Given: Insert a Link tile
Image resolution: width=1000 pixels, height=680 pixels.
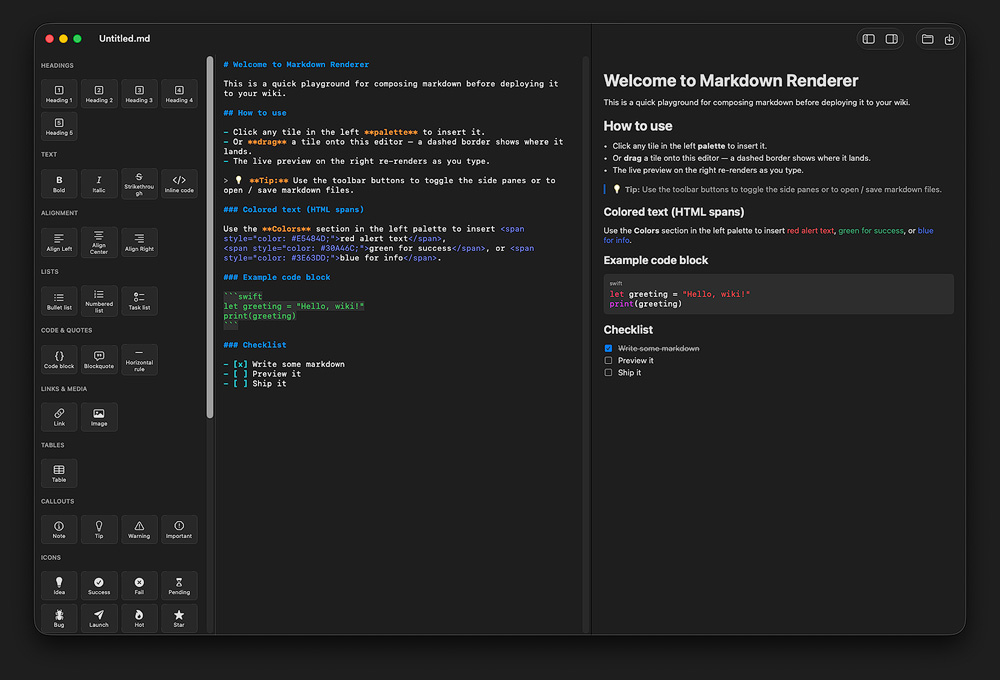Looking at the screenshot, I should tap(59, 417).
